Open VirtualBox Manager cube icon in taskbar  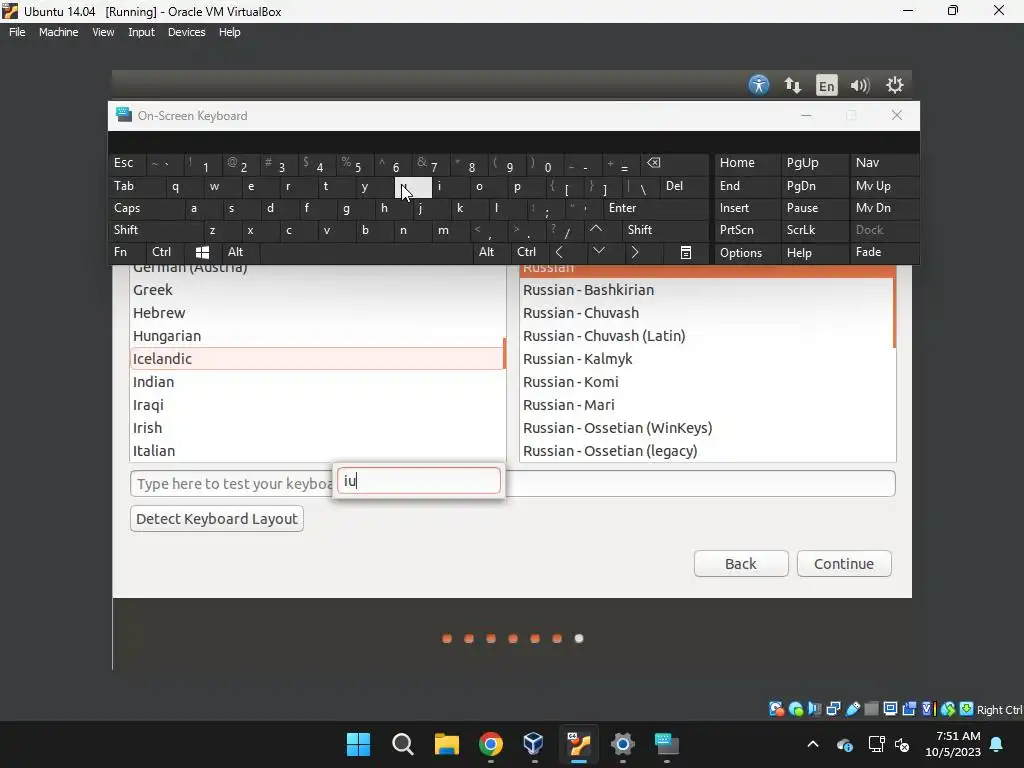click(534, 744)
